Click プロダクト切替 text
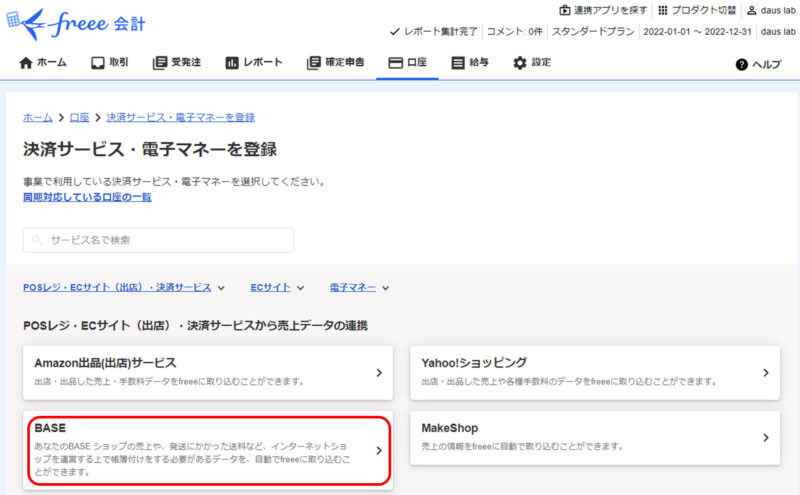 703,10
